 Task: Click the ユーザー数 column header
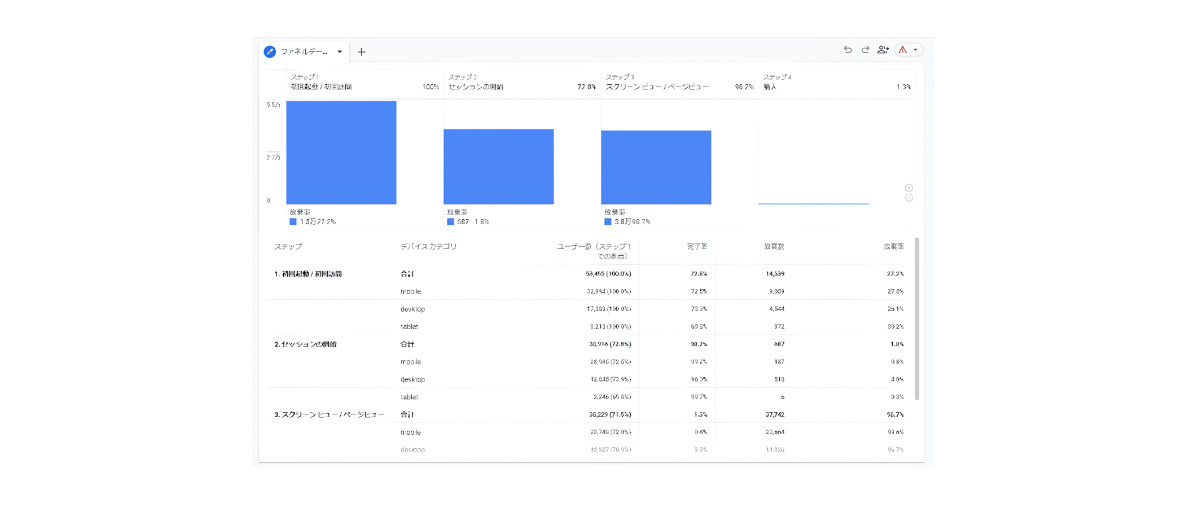(x=594, y=251)
